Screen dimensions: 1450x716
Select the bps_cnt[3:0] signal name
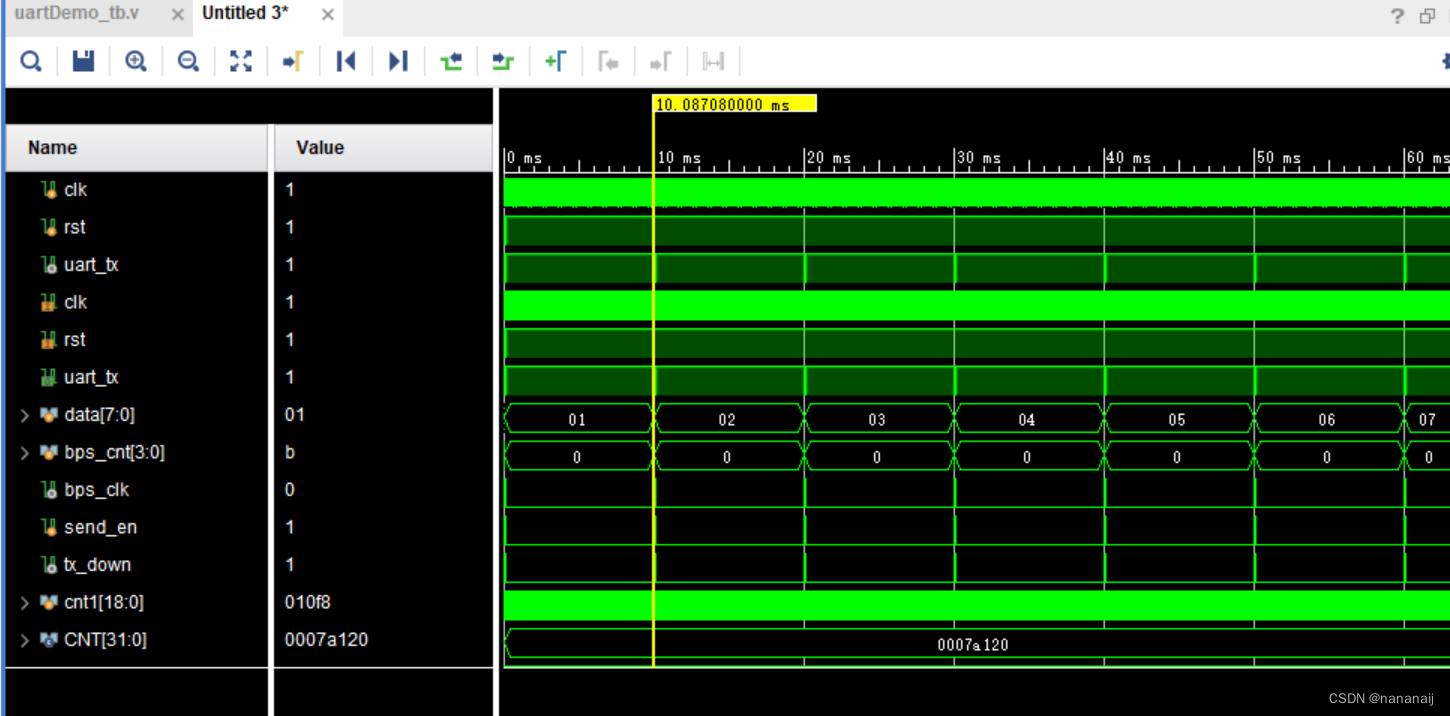tap(114, 453)
